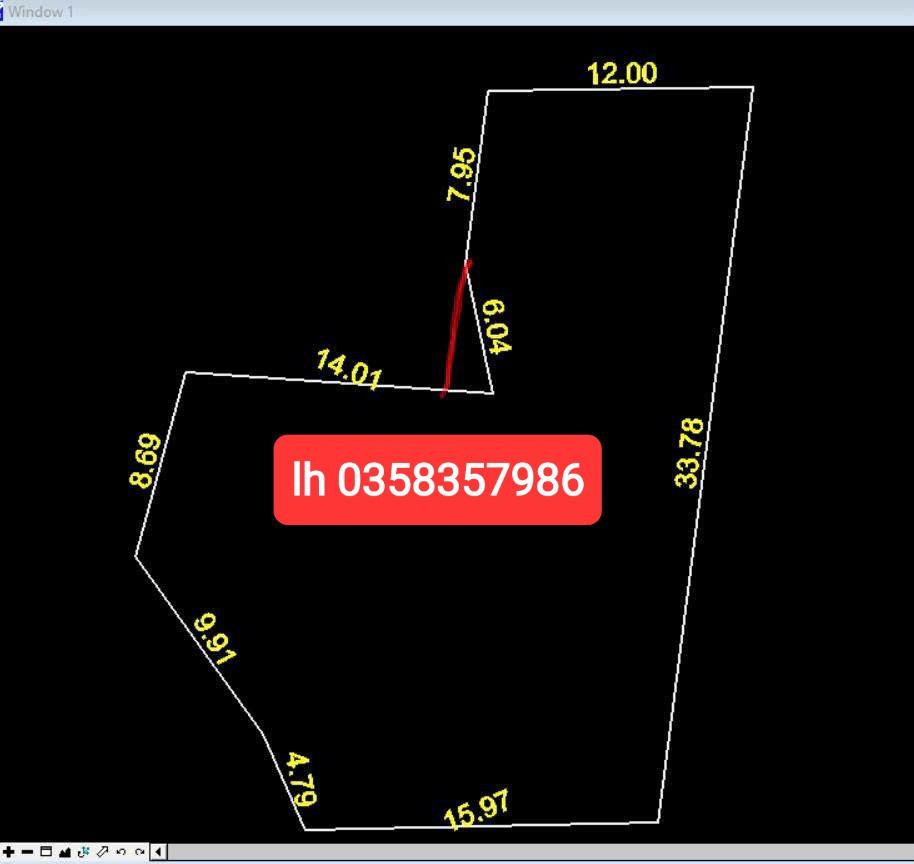
Task: Click the 8.69 dimension label
Action: tap(145, 460)
